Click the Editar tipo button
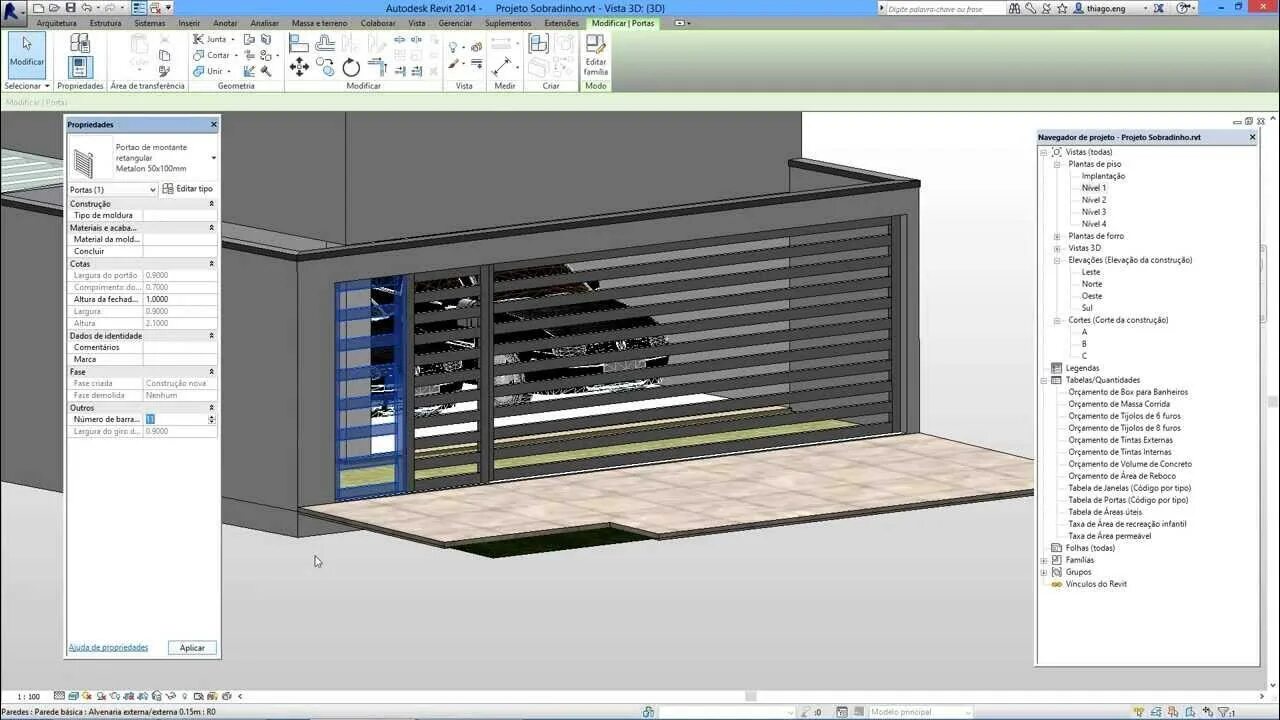The width and height of the screenshot is (1280, 720). coord(188,189)
